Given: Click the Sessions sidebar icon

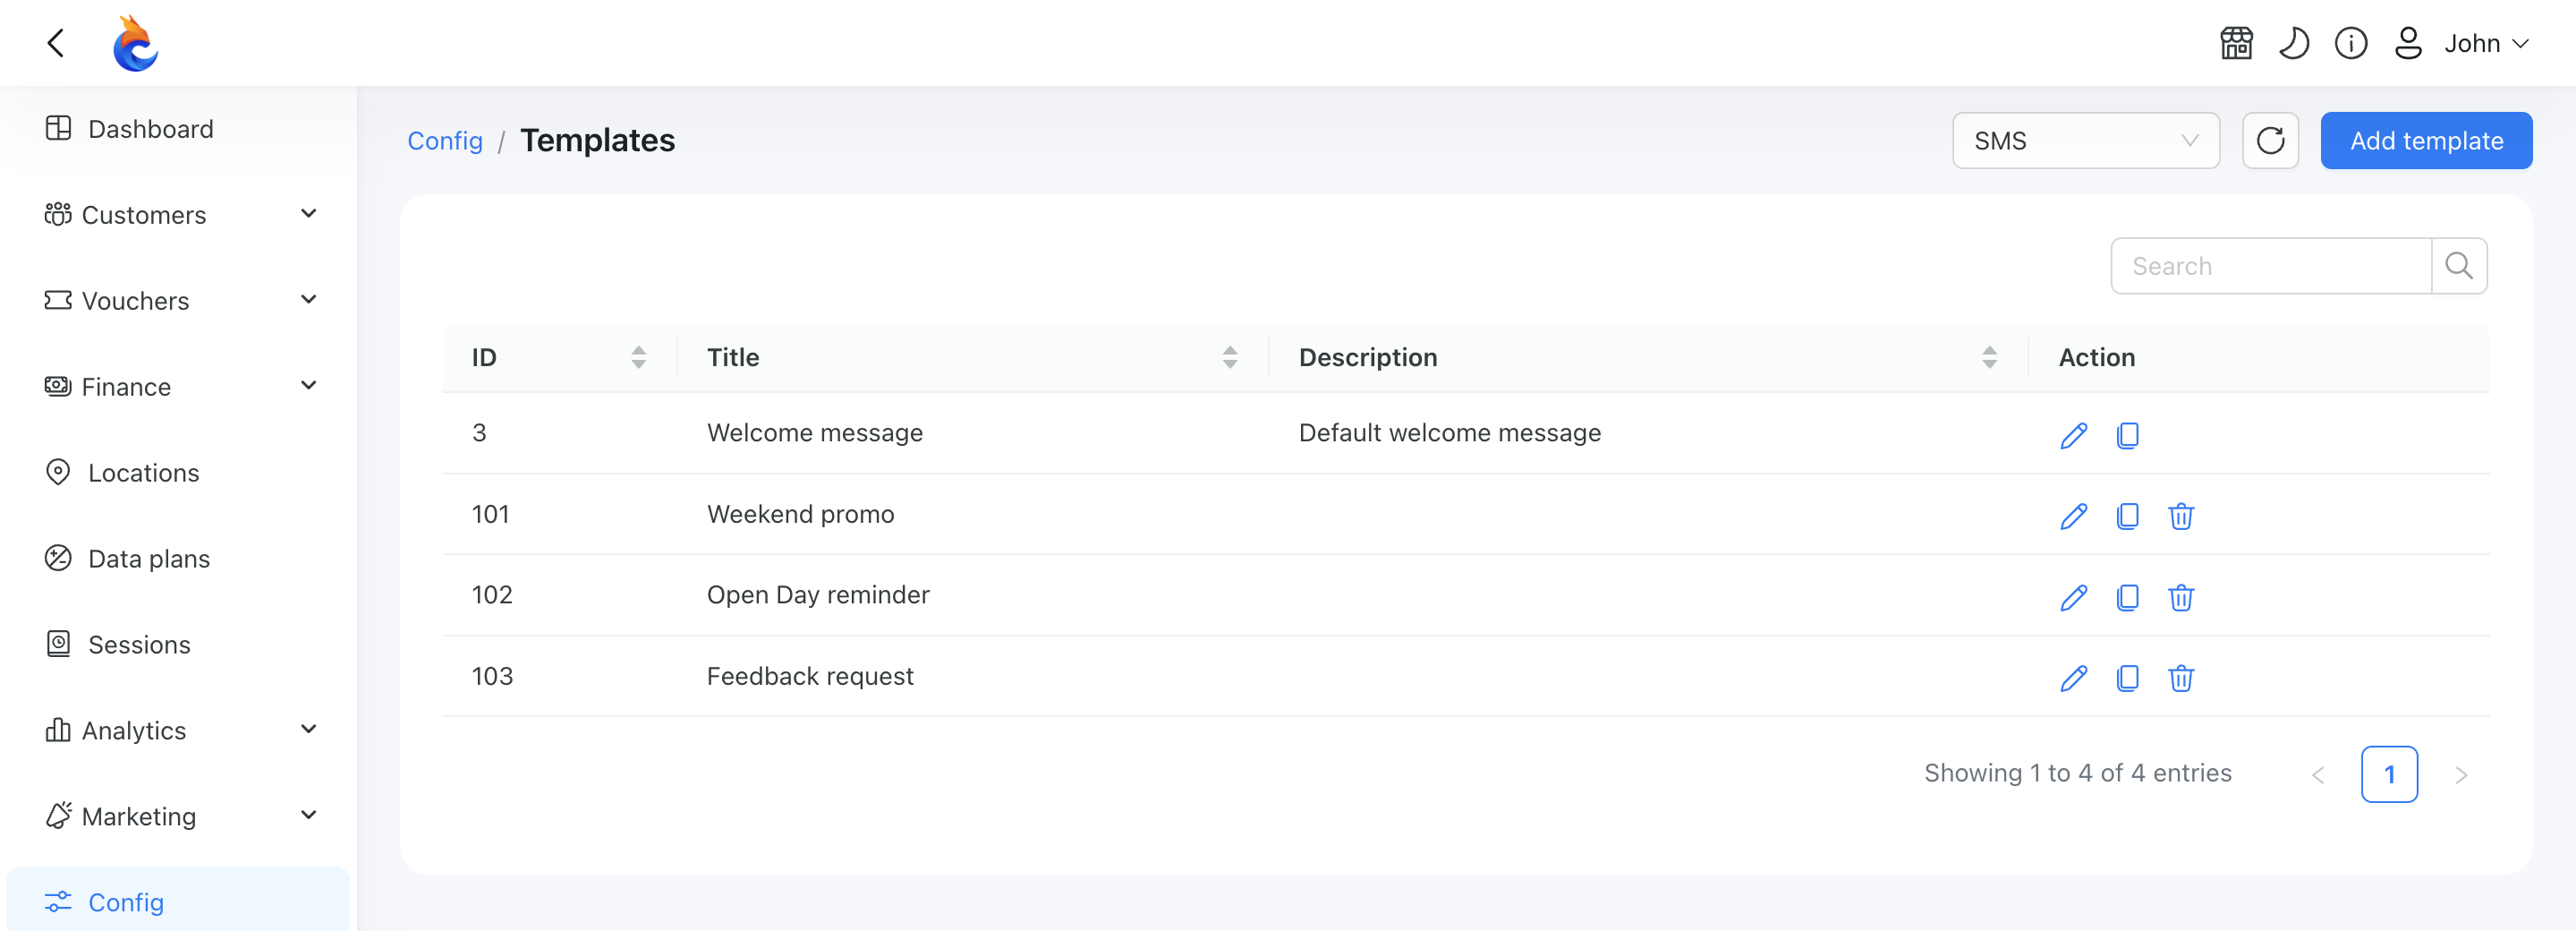Looking at the screenshot, I should [x=58, y=644].
